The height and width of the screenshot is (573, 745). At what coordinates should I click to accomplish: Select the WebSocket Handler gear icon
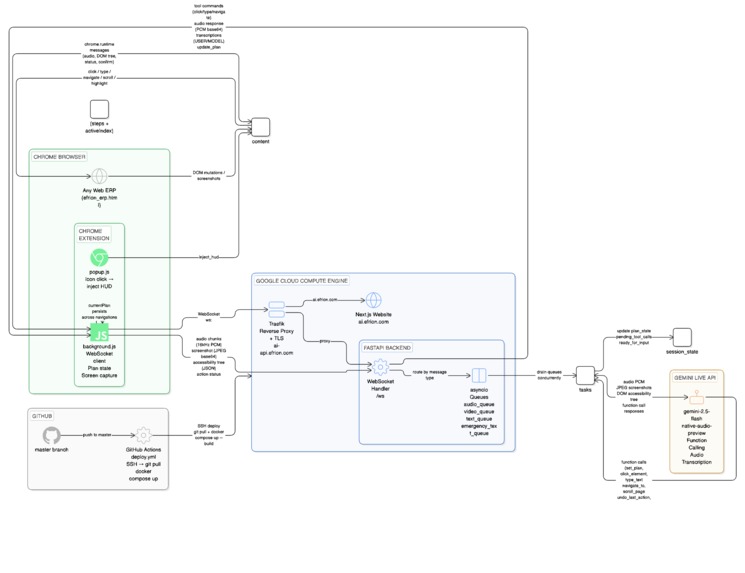pos(380,367)
